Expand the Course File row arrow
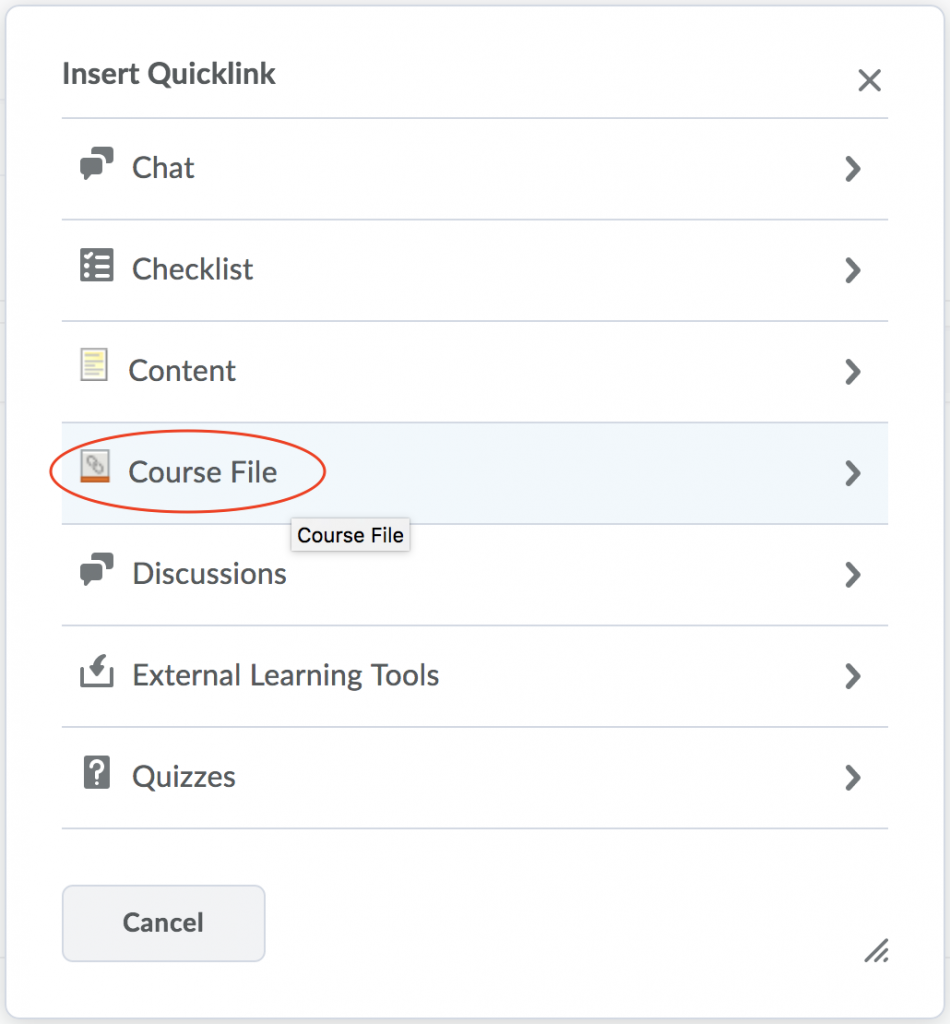Image resolution: width=950 pixels, height=1024 pixels. tap(853, 474)
